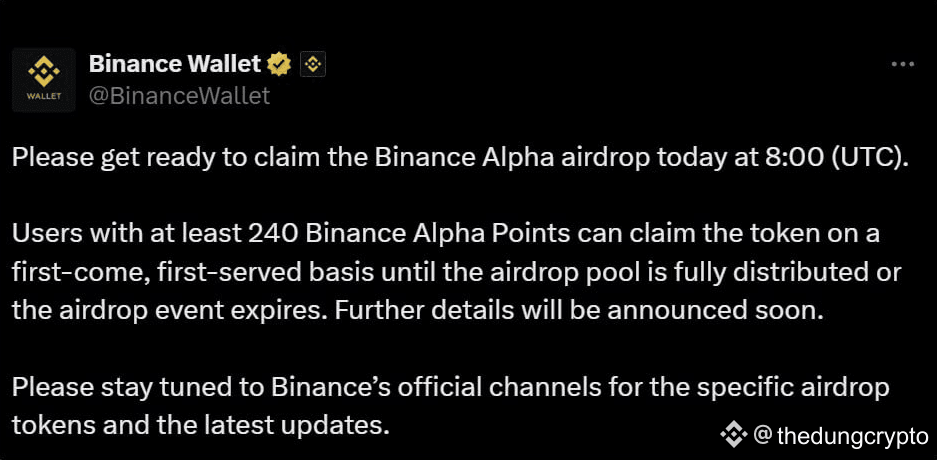Image resolution: width=937 pixels, height=460 pixels.
Task: Open the Binance Wallet profile avatar
Action: tap(44, 79)
